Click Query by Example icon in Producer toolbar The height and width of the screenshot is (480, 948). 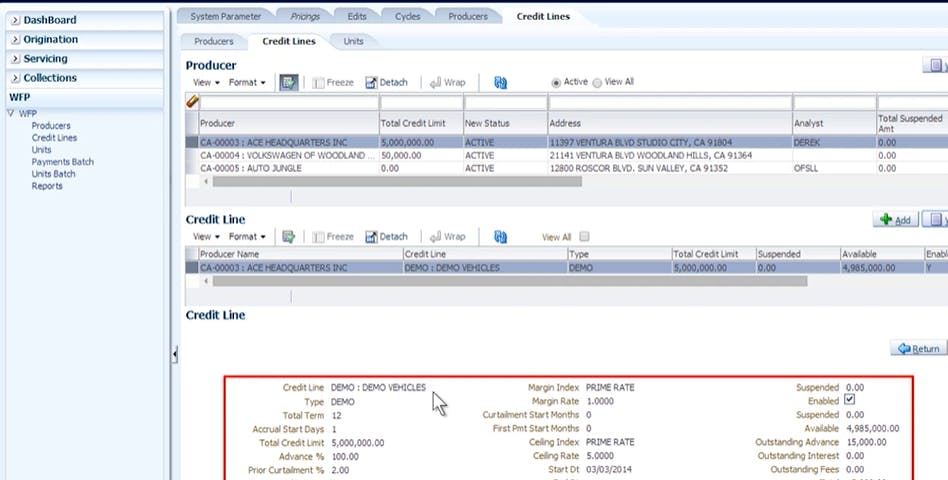(x=288, y=82)
